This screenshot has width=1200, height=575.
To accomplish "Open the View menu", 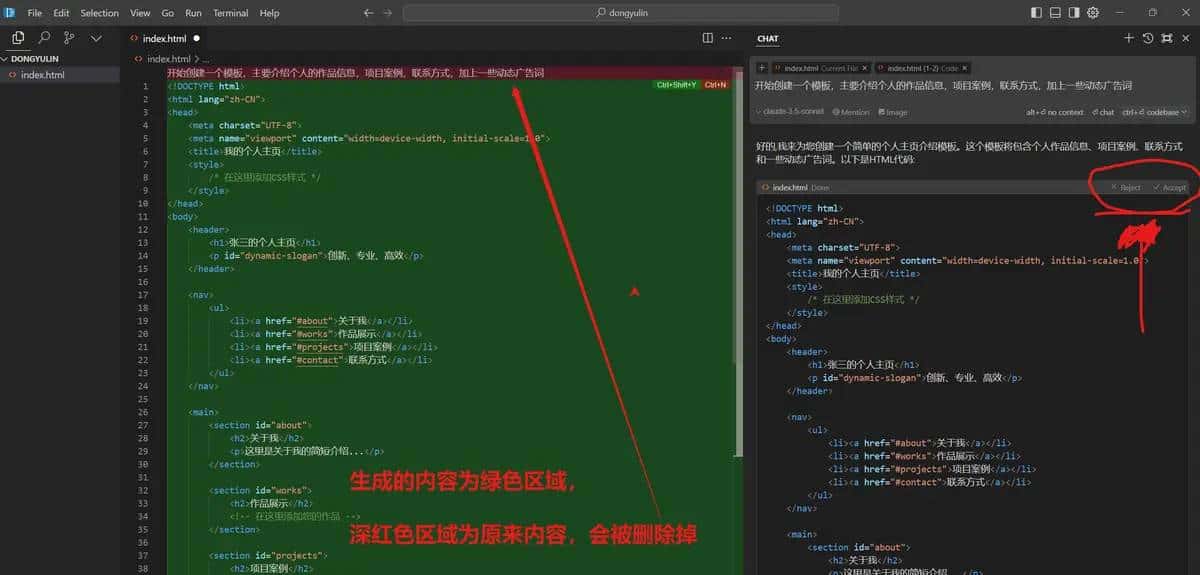I will pos(140,13).
